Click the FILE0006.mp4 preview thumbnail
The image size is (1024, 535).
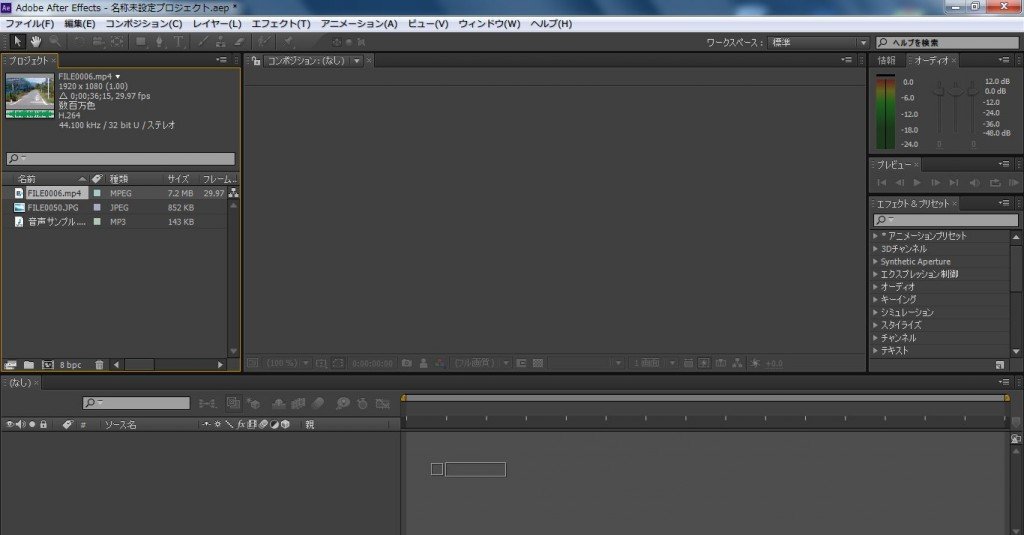(x=29, y=95)
